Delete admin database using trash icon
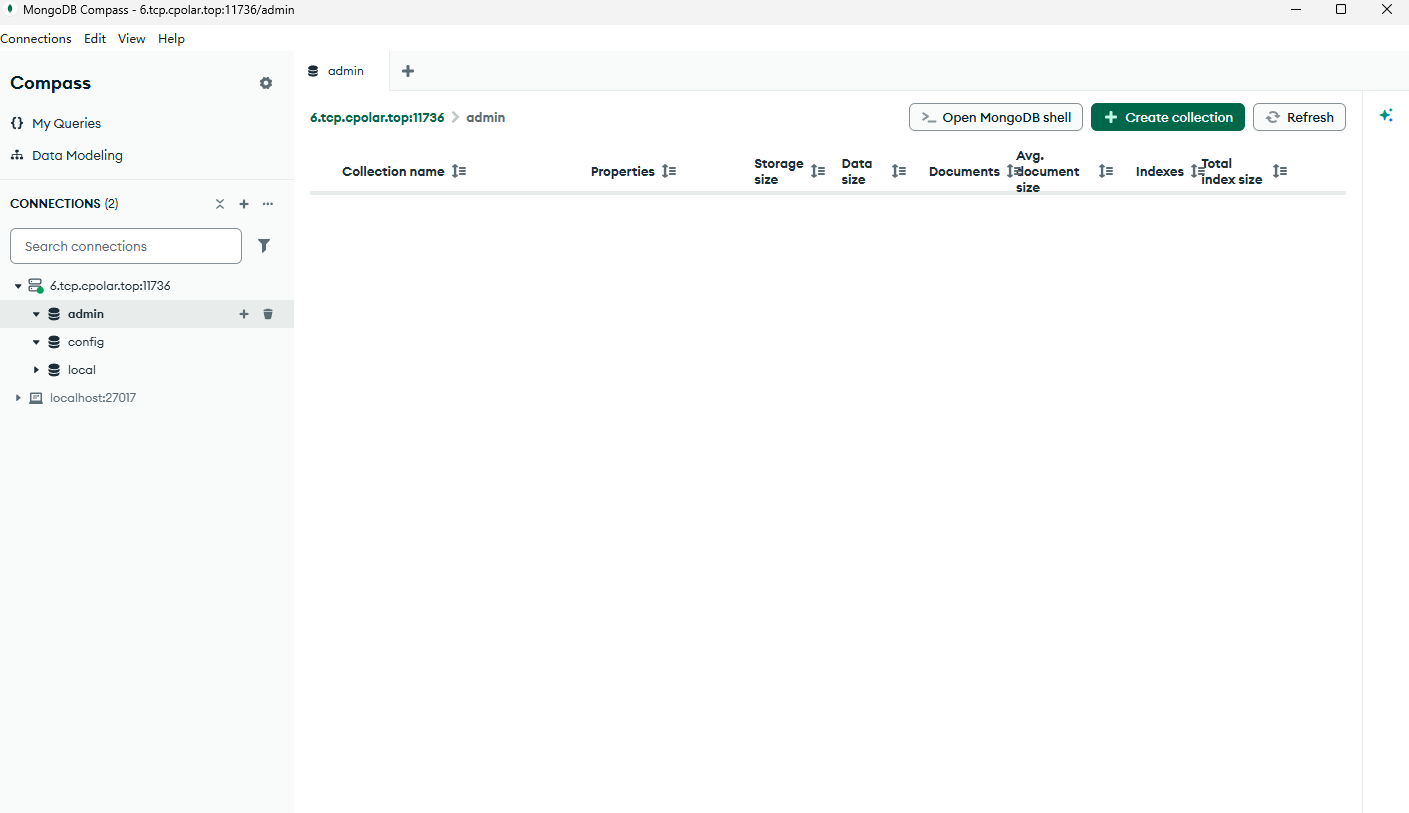Viewport: 1409px width, 813px height. (268, 314)
